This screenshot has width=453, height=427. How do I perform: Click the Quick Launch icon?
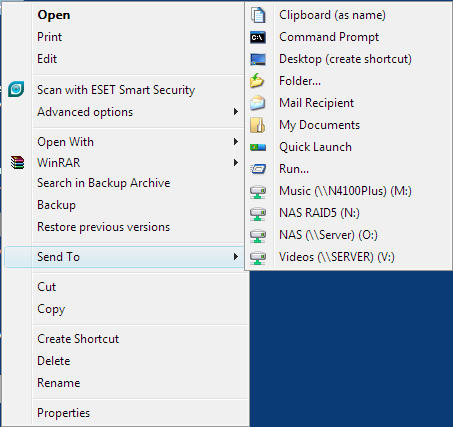click(258, 147)
